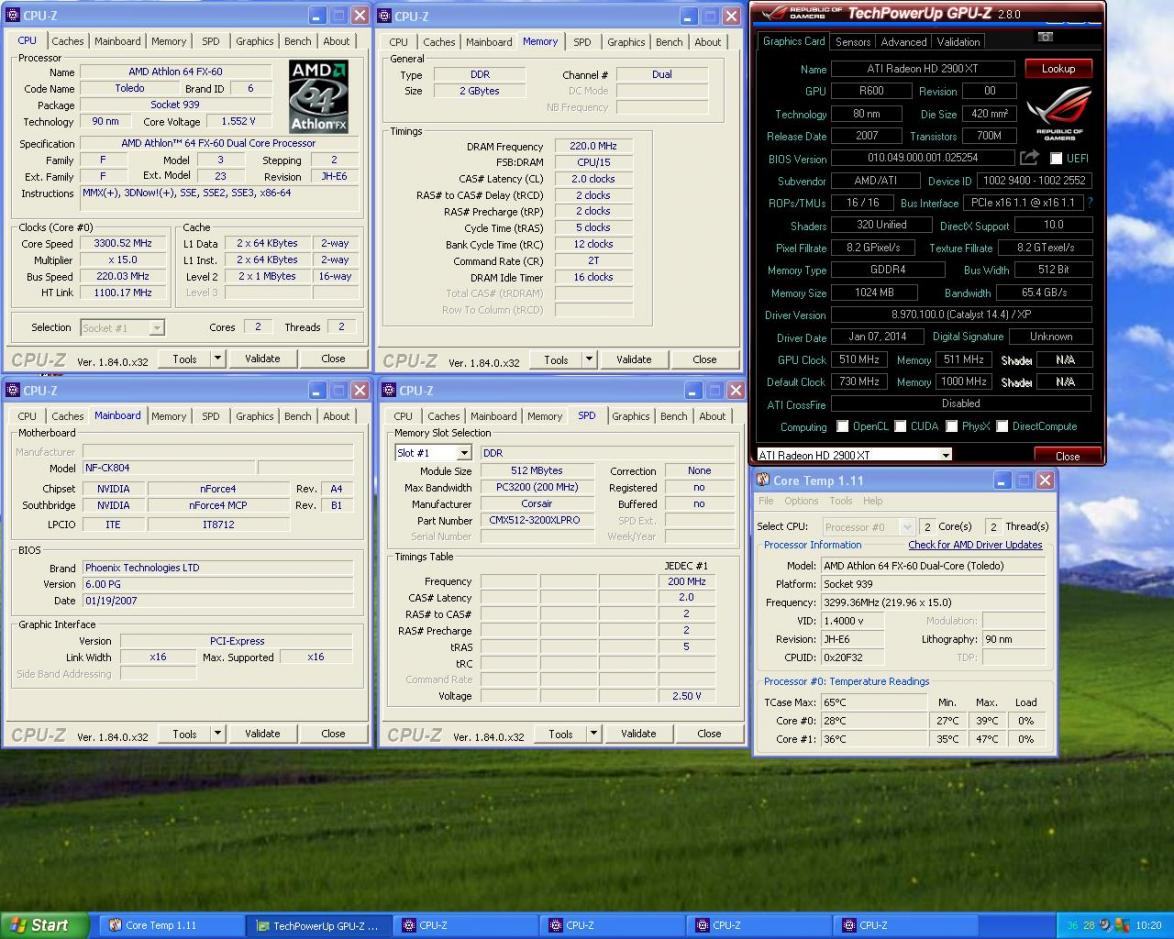Switch to the Sensors tab in GPU-Z
Screen dimensions: 1174x939
point(853,42)
